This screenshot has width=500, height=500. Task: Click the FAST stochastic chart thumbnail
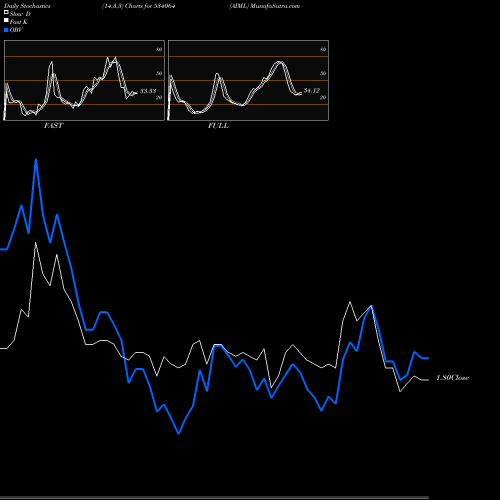[84, 80]
